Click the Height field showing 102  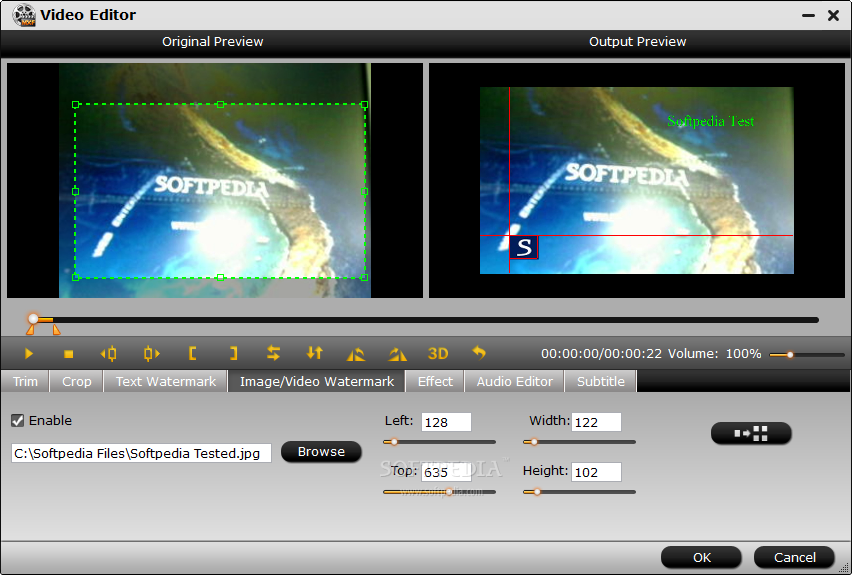596,472
